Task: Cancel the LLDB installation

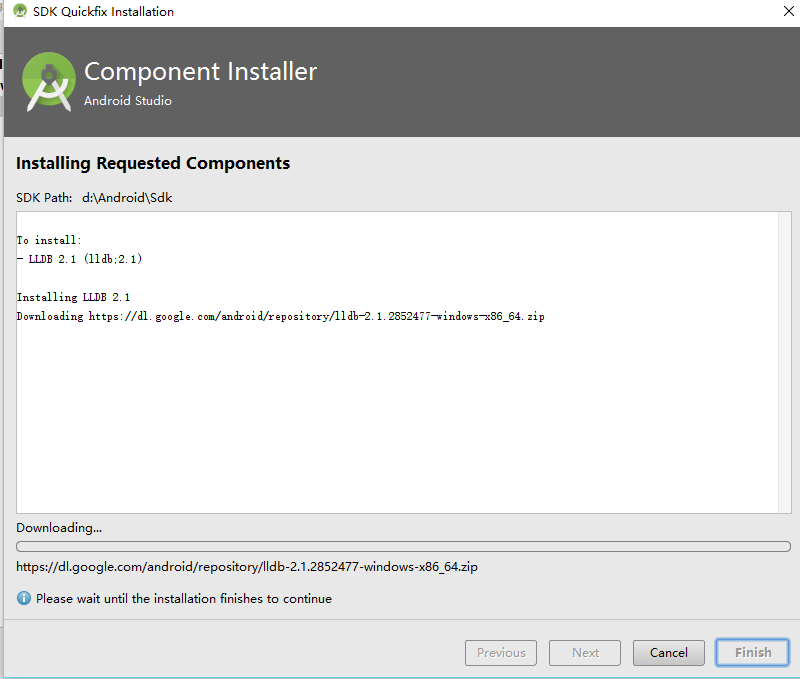Action: tap(668, 652)
